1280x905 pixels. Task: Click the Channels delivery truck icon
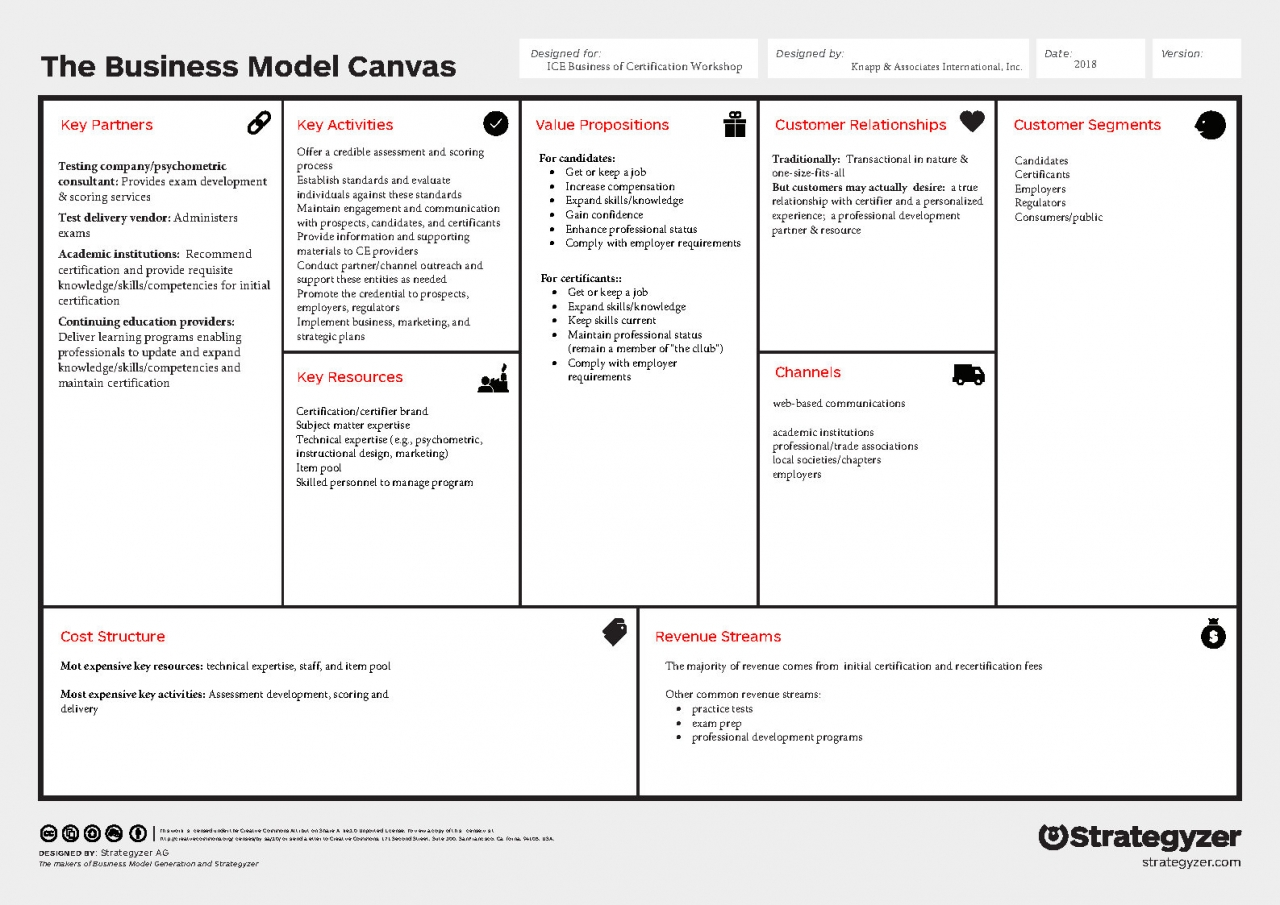[968, 374]
